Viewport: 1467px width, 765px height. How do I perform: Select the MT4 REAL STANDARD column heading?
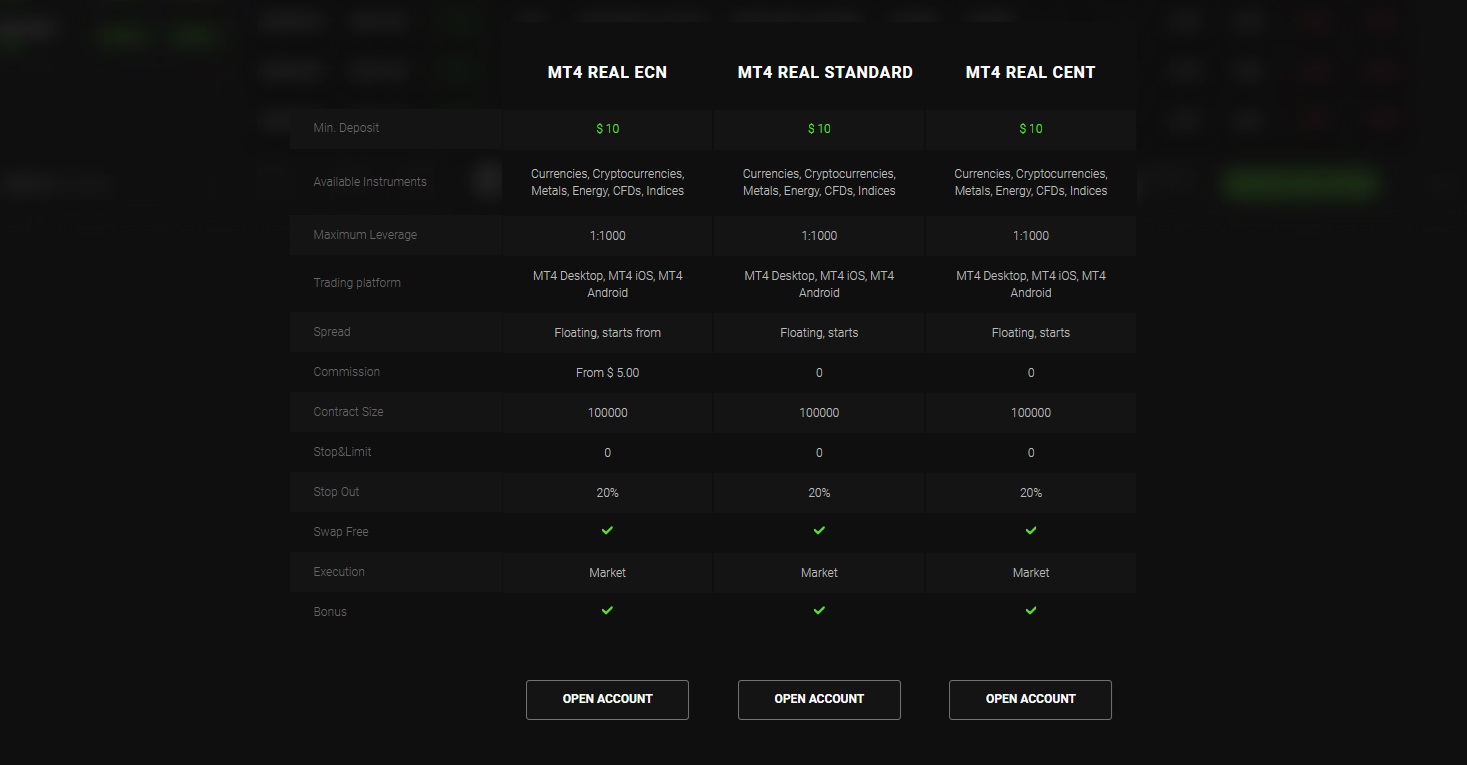click(825, 72)
